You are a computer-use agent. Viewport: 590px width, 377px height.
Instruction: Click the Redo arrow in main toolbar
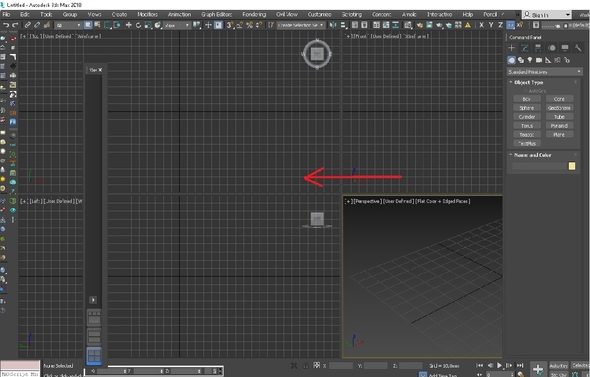(15, 25)
